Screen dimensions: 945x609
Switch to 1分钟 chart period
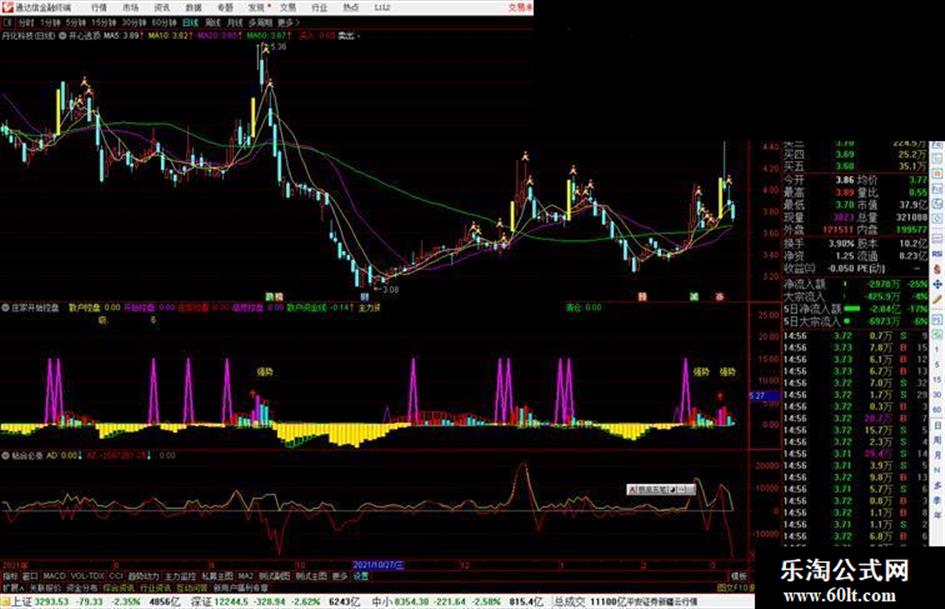pos(50,22)
